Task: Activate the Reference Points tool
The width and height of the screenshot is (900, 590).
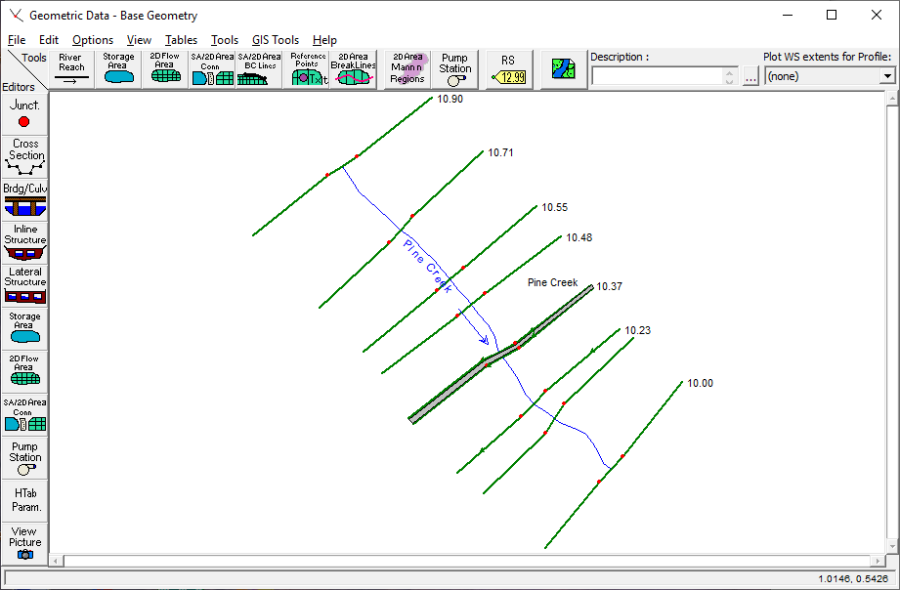Action: click(x=308, y=69)
